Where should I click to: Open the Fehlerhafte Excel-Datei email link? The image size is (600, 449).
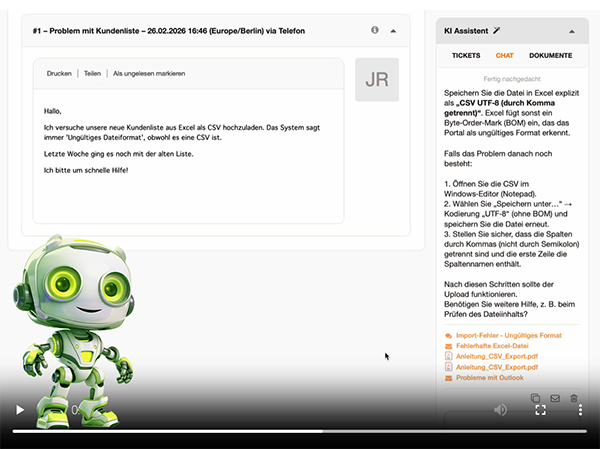pyautogui.click(x=497, y=346)
